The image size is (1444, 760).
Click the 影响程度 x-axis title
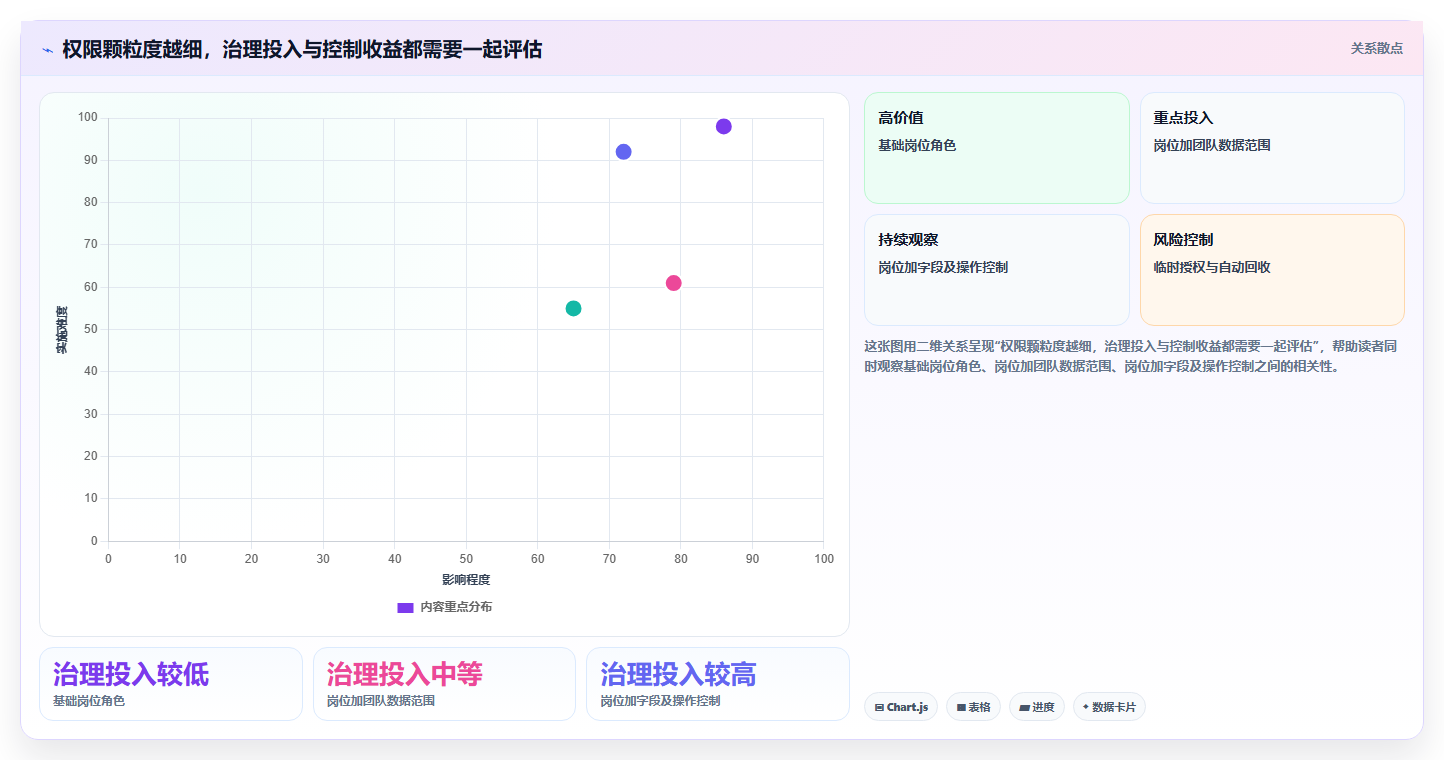(x=466, y=580)
